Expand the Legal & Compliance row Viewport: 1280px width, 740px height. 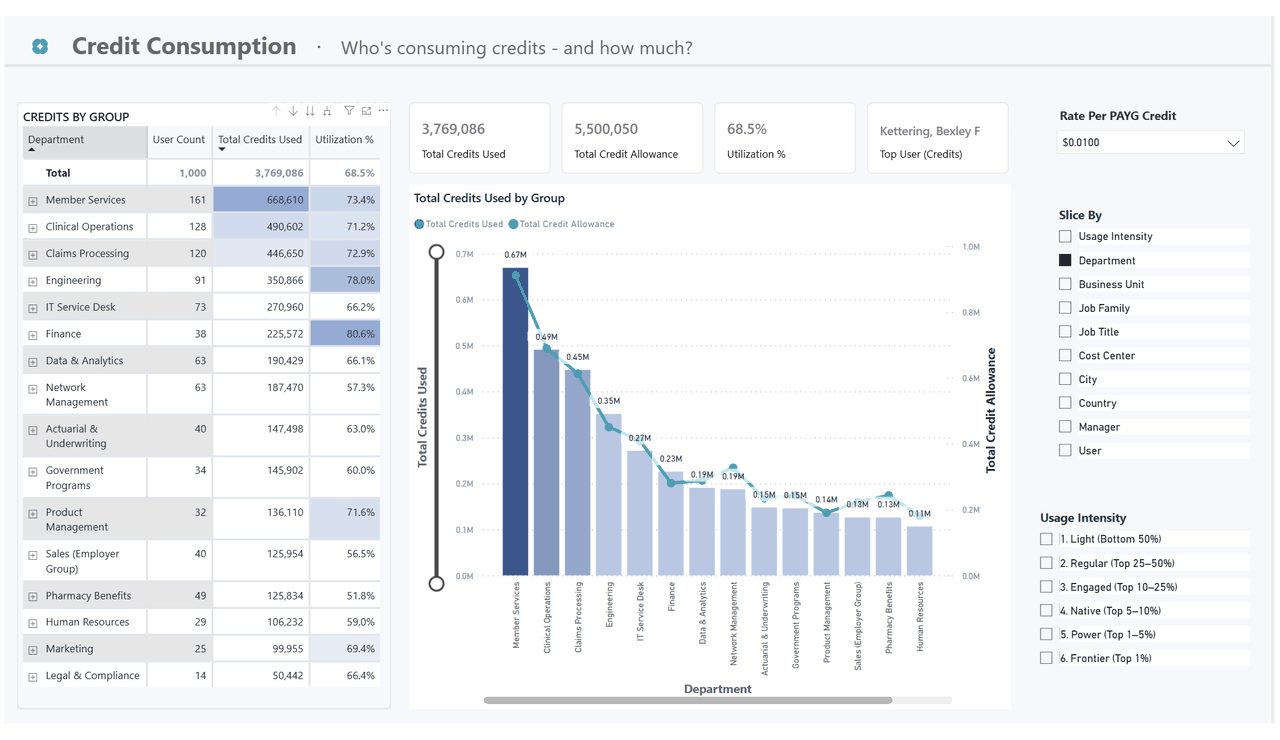click(33, 677)
